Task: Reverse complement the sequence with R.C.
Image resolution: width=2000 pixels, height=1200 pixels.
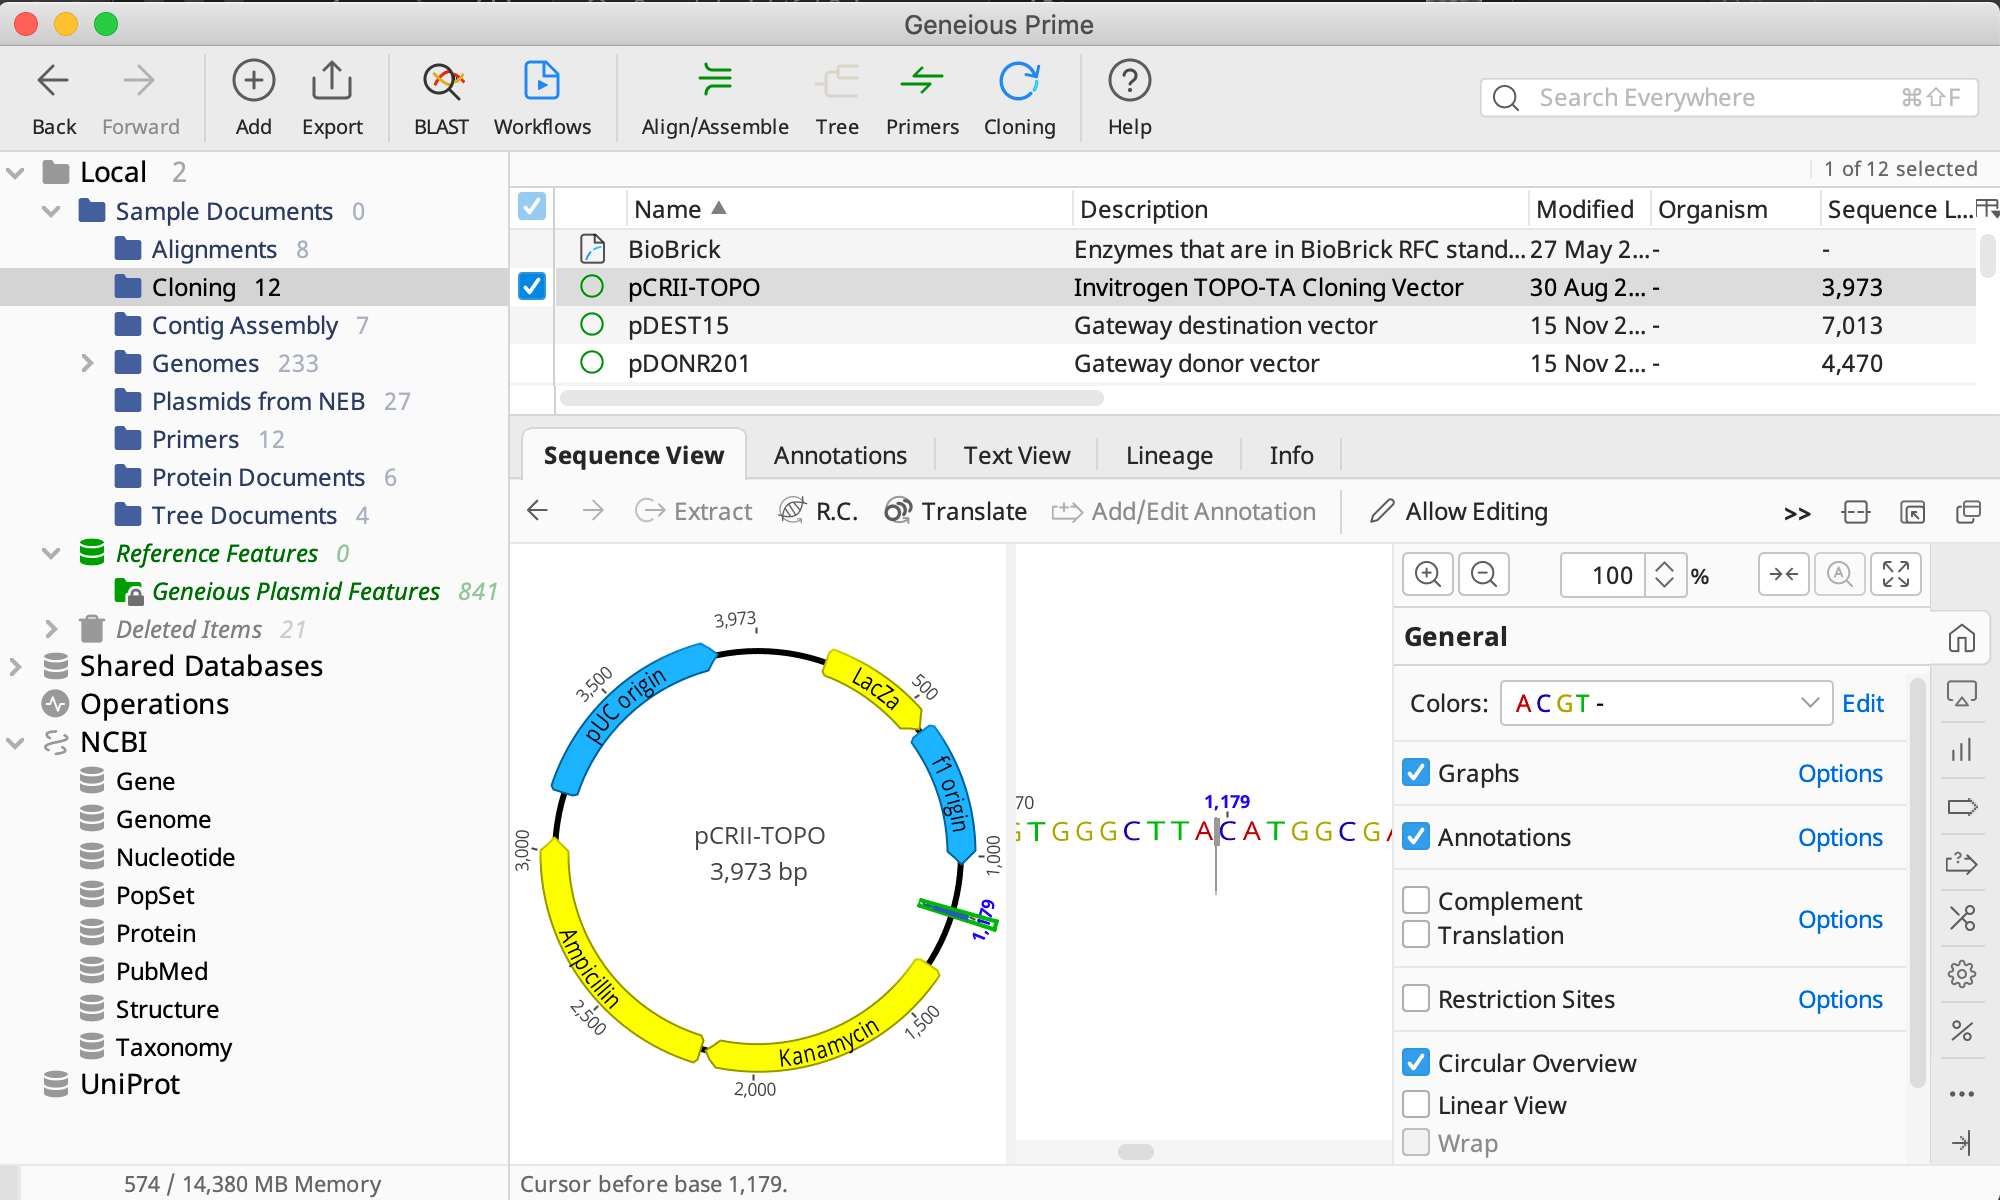Action: pyautogui.click(x=817, y=511)
